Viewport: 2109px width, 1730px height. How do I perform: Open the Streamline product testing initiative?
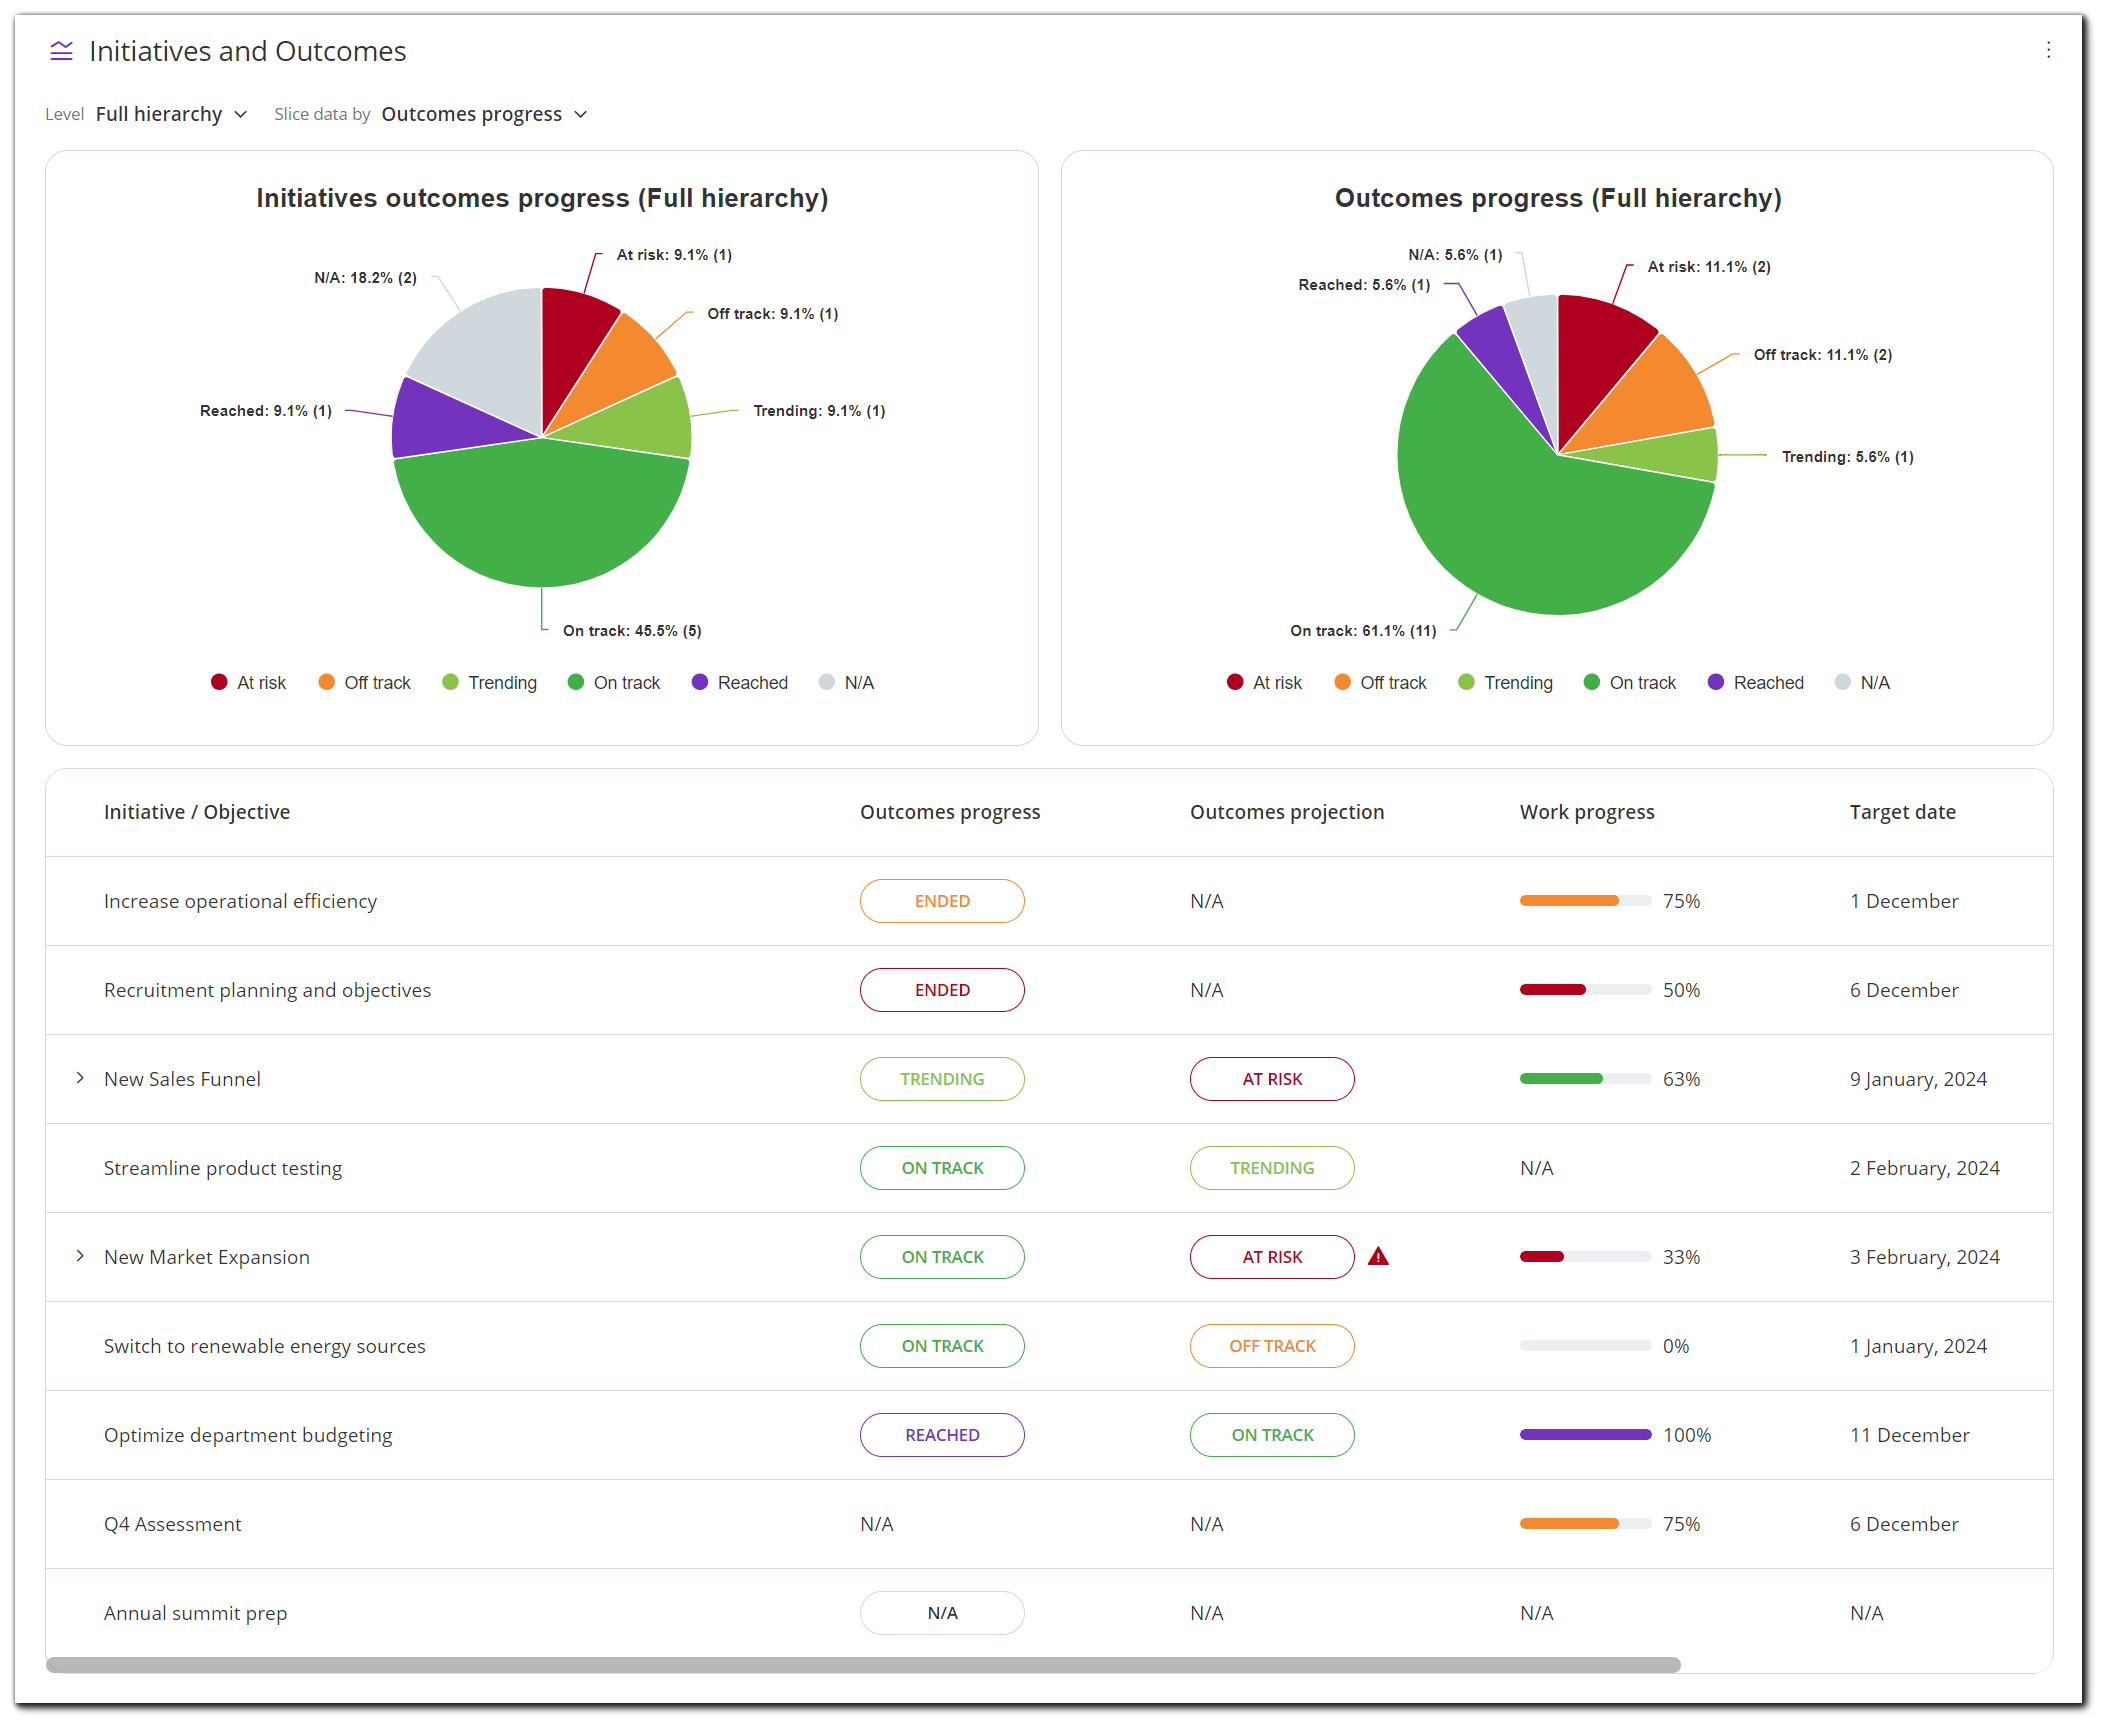[x=222, y=1167]
